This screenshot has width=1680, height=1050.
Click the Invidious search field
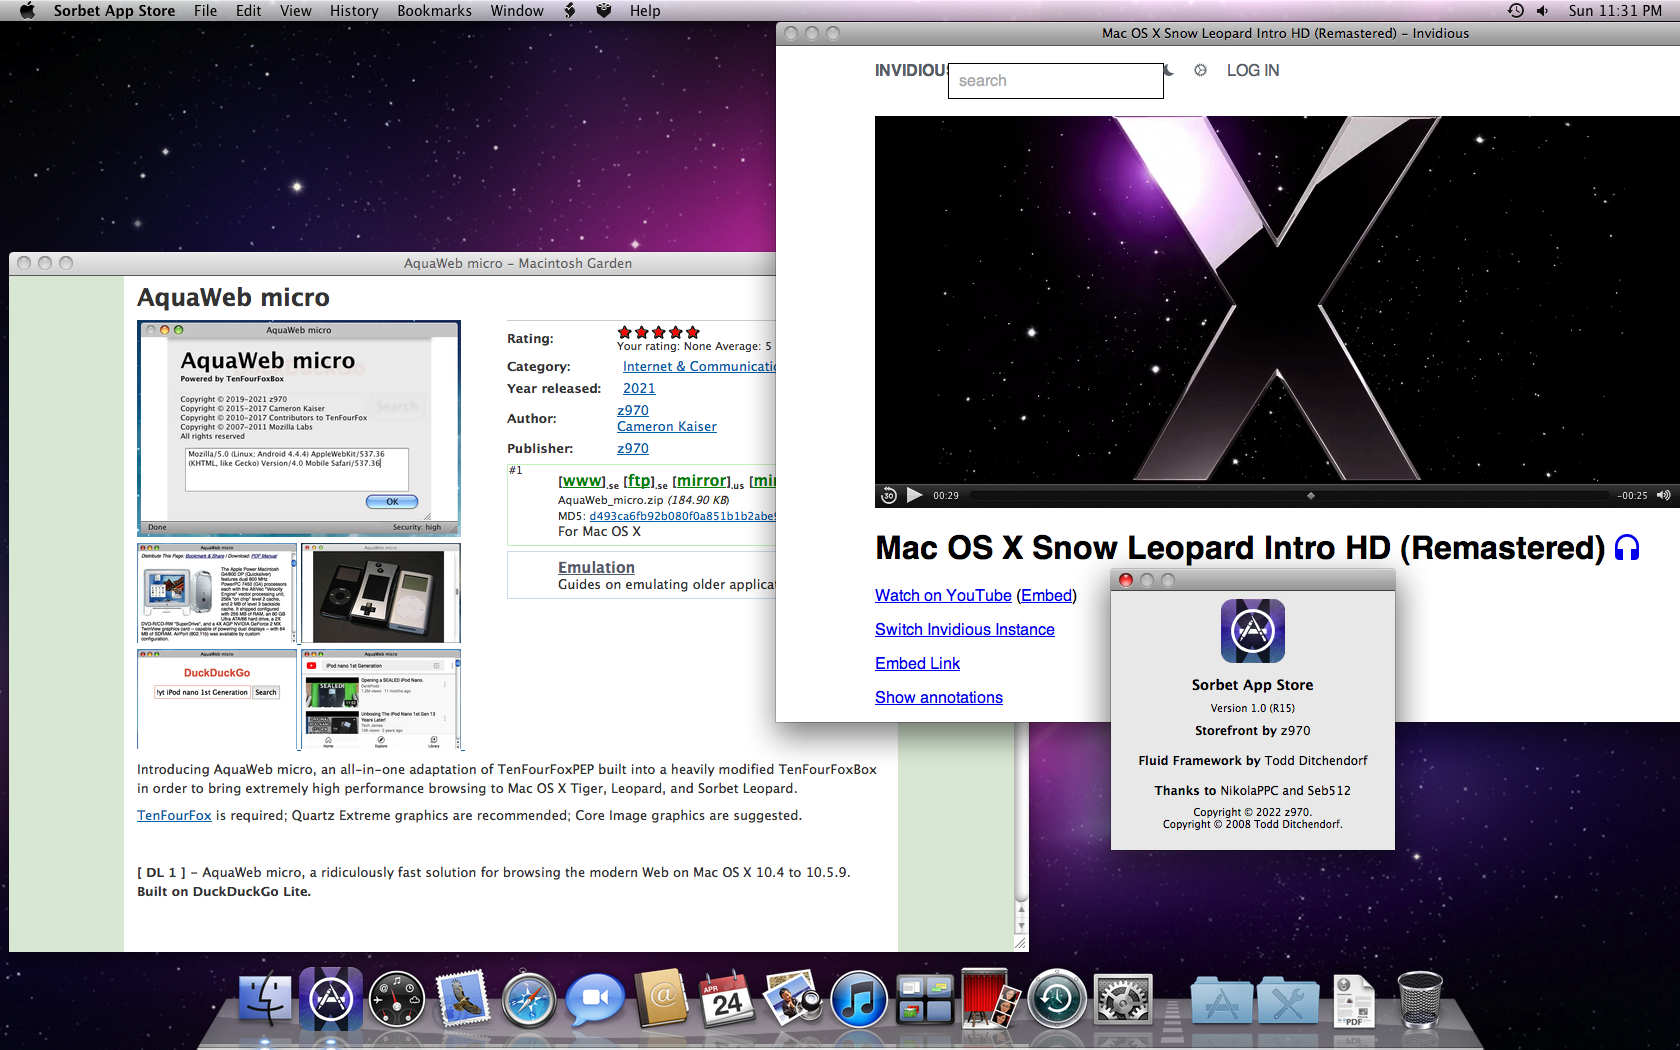coord(1056,81)
